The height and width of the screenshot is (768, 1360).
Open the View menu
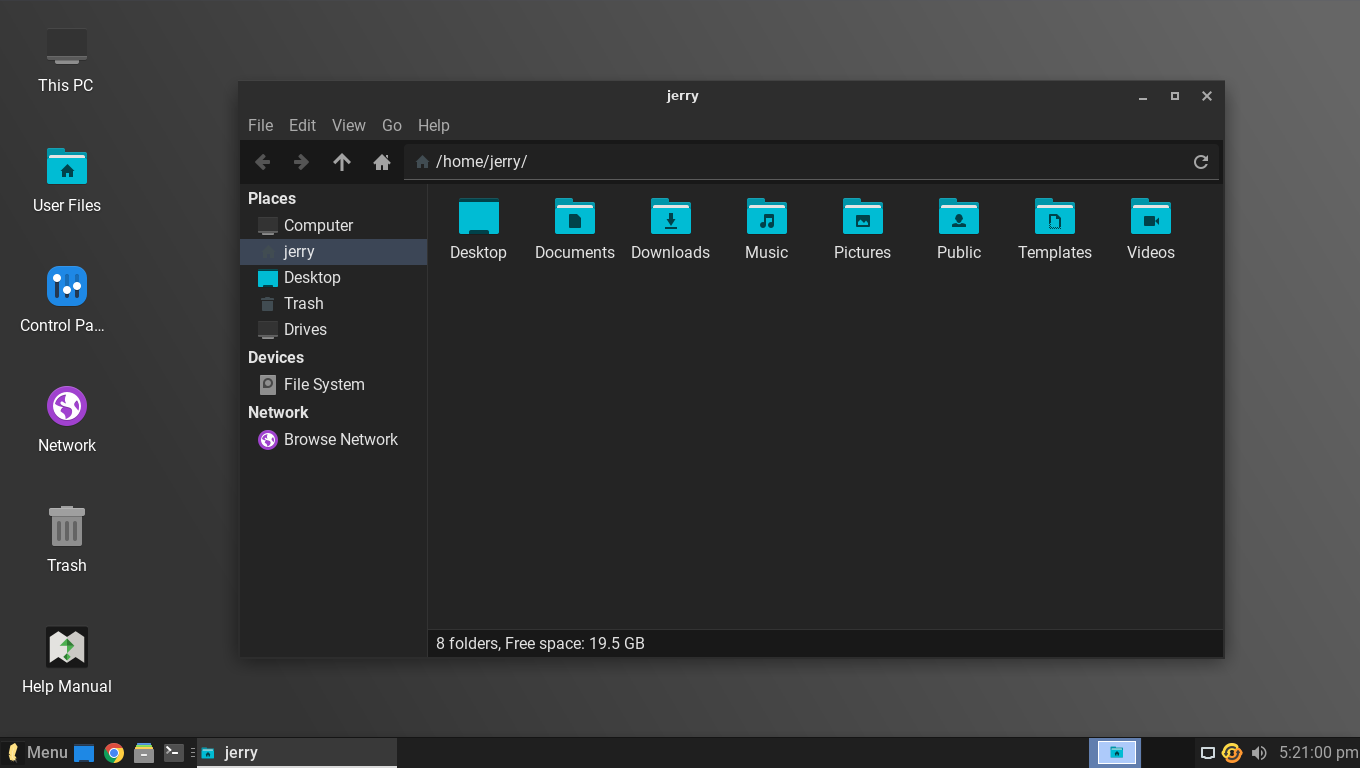pos(348,125)
